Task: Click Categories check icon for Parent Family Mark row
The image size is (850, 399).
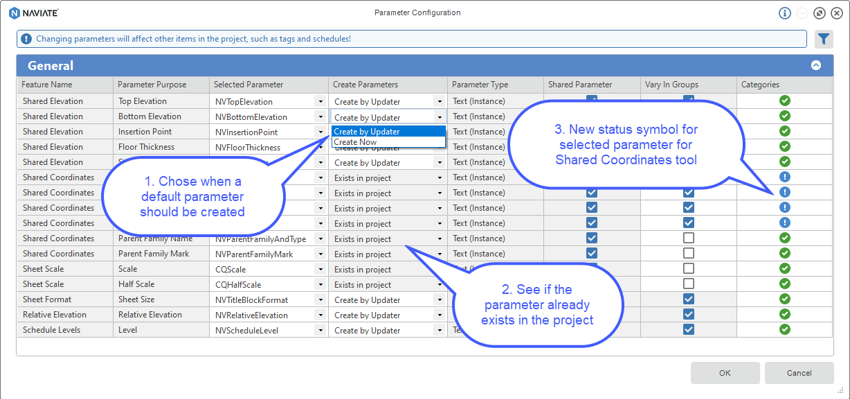Action: pos(784,253)
